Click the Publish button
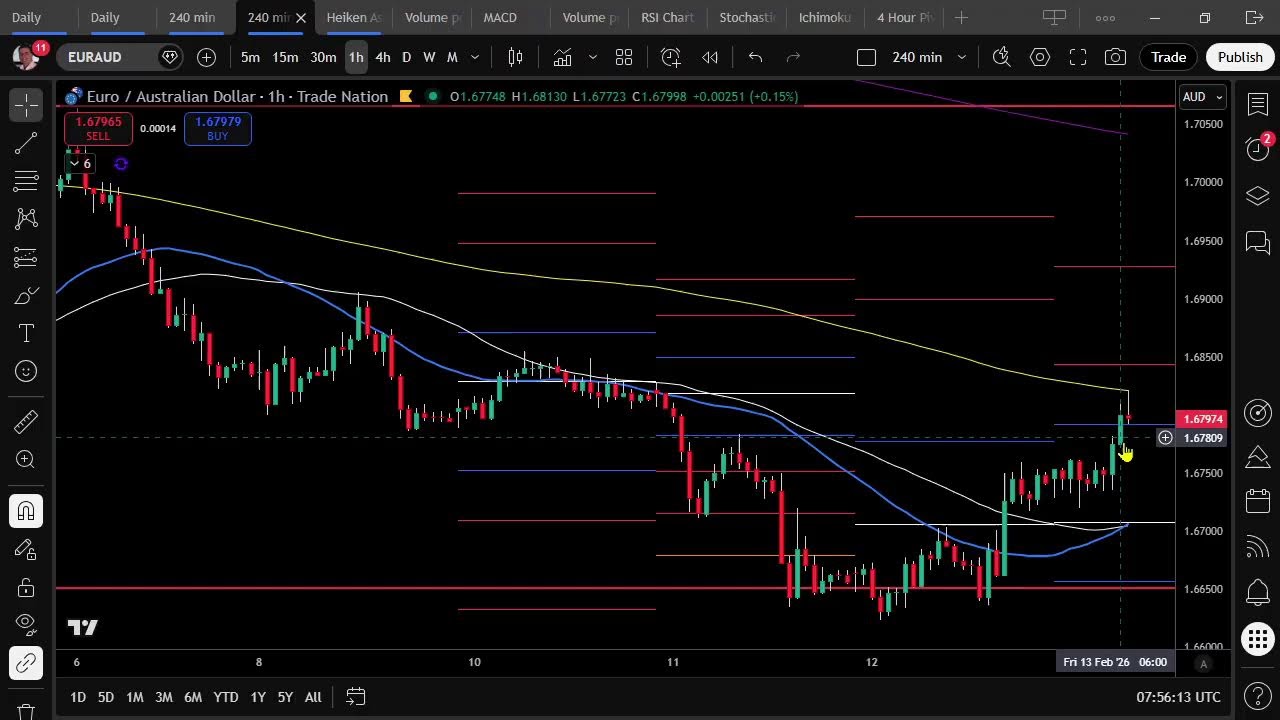The width and height of the screenshot is (1280, 720). coord(1240,57)
